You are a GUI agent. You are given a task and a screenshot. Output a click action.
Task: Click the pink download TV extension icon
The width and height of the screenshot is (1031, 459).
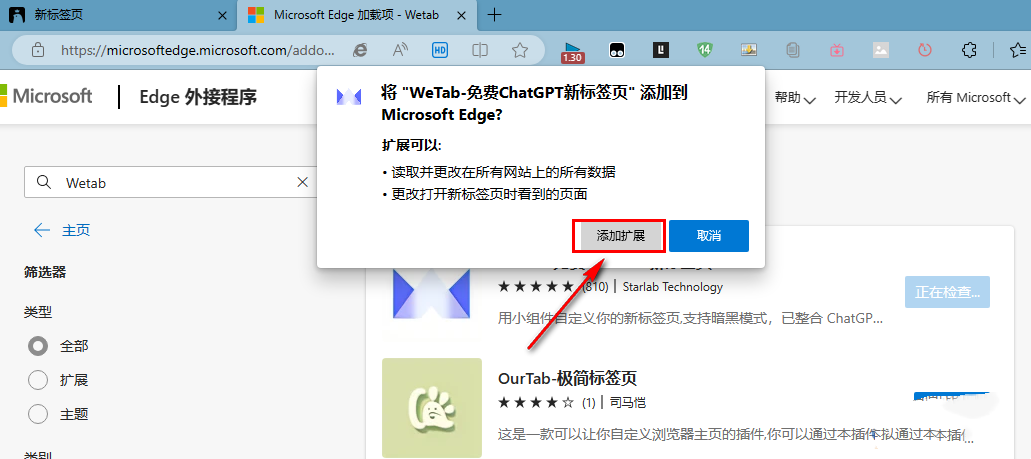837,49
